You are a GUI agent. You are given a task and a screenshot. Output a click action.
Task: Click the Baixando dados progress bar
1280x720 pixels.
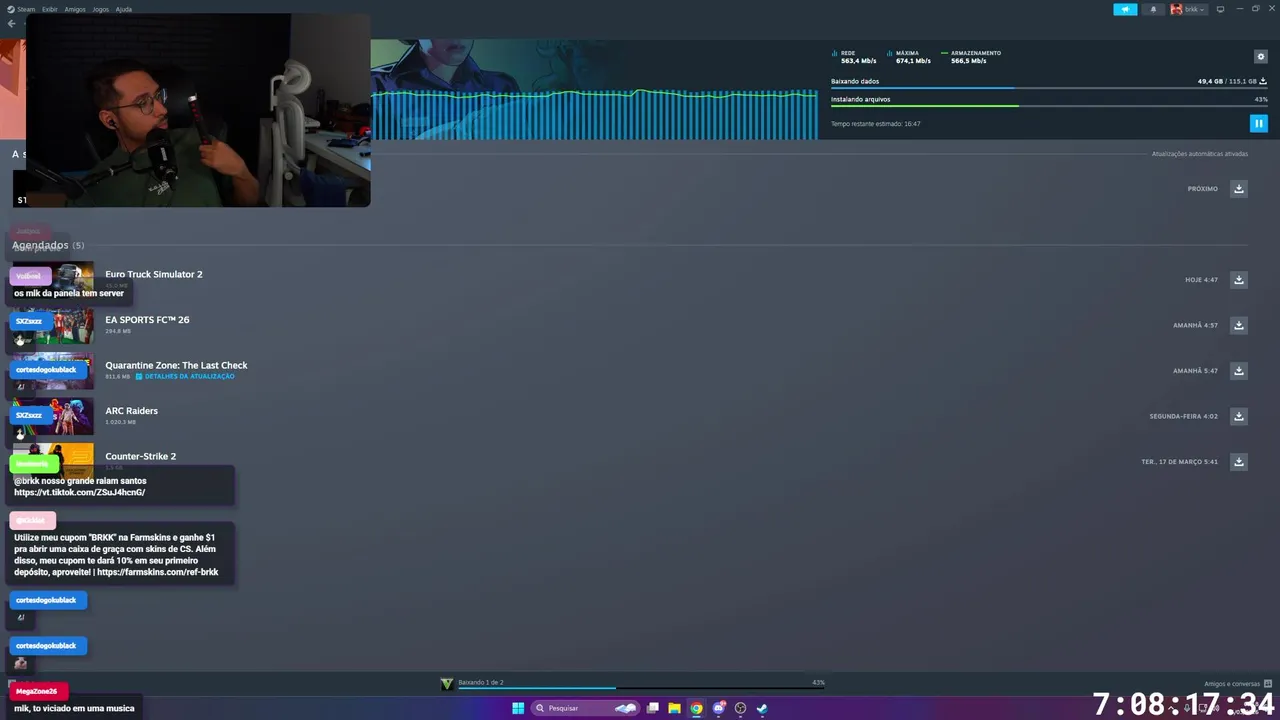(x=1049, y=88)
